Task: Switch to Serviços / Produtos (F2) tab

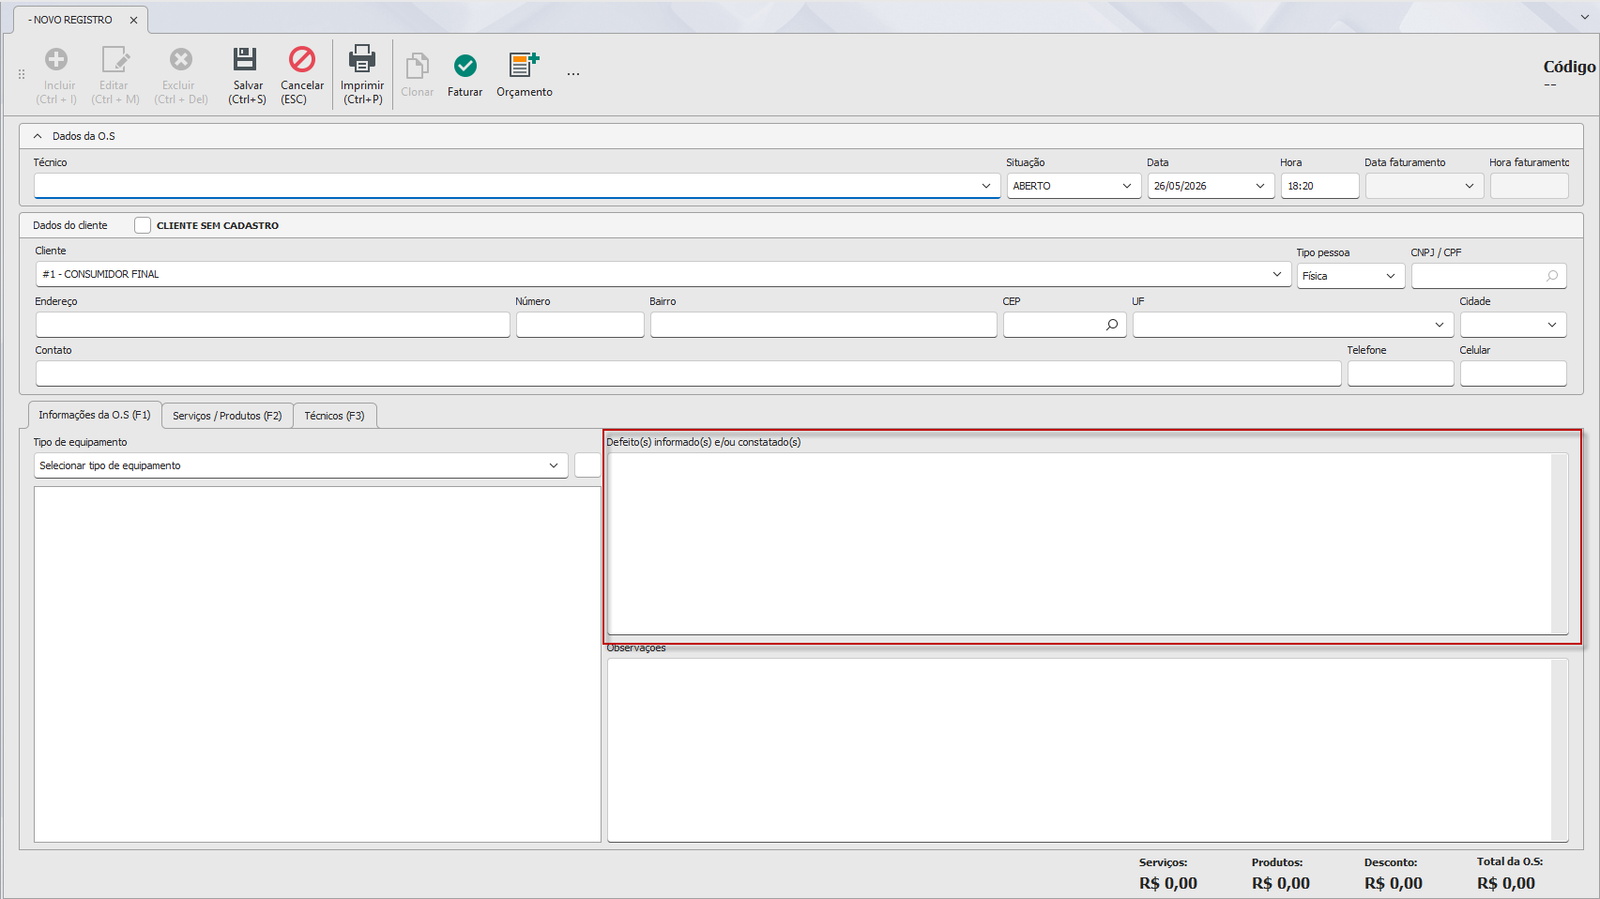Action: [227, 416]
